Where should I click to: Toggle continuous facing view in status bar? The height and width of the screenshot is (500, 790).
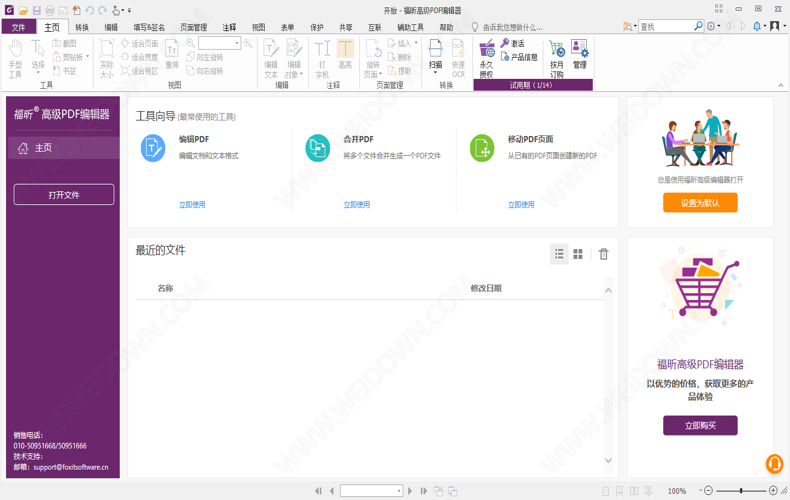(648, 491)
